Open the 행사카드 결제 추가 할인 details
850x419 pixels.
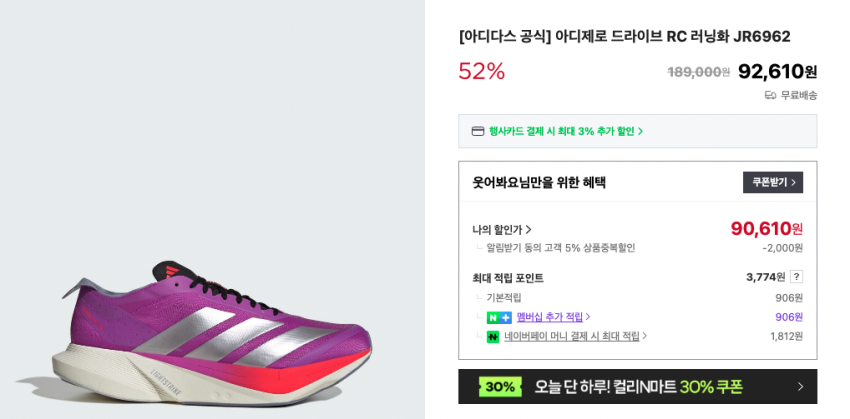(x=566, y=131)
